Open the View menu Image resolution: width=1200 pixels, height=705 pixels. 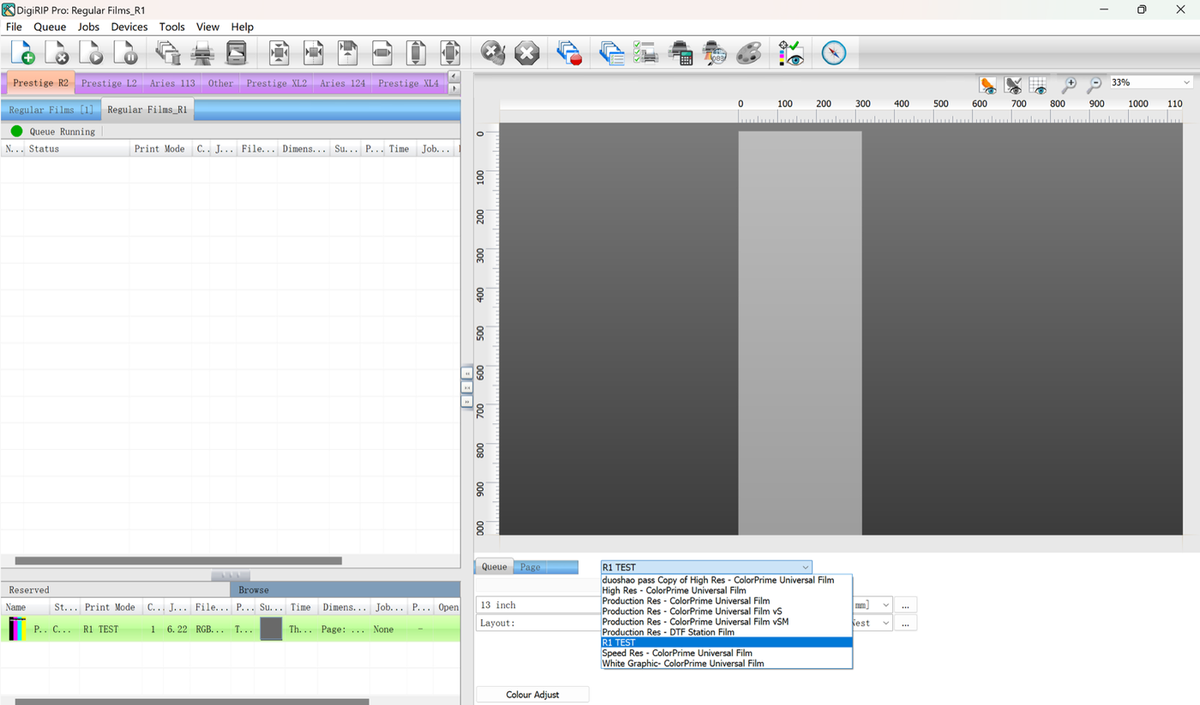click(208, 27)
